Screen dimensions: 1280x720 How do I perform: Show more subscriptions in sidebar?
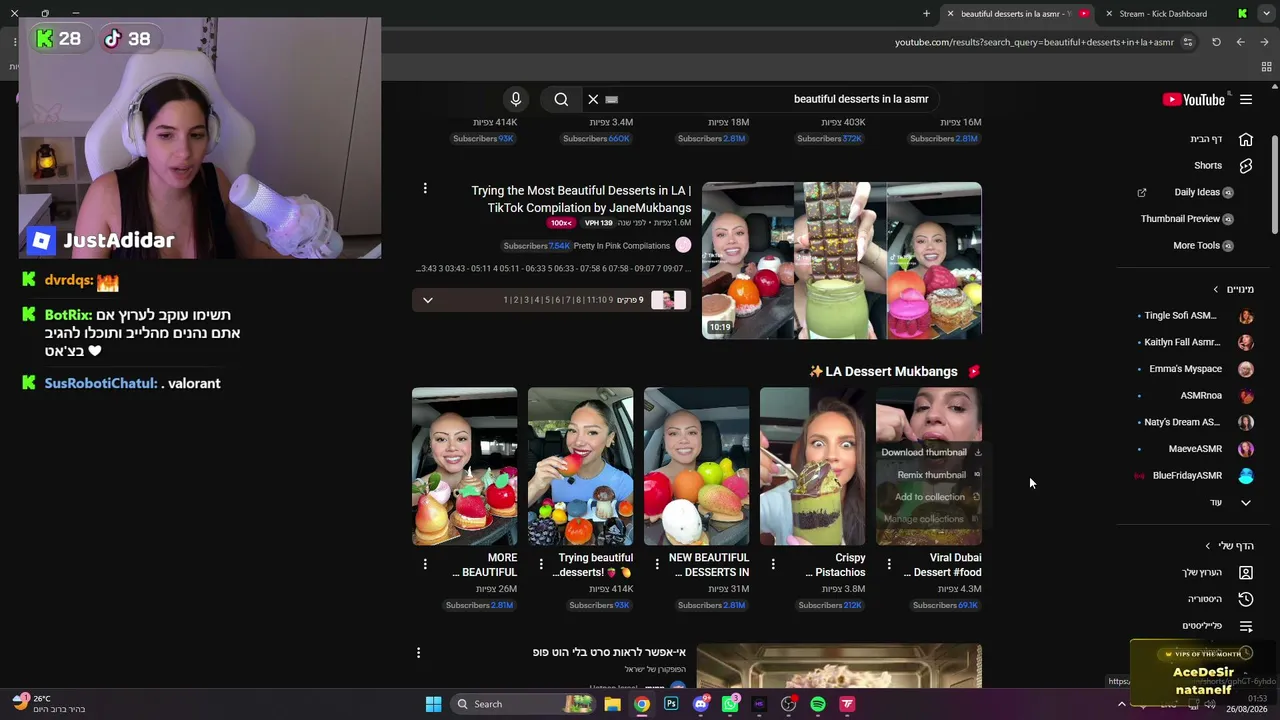tap(1231, 502)
